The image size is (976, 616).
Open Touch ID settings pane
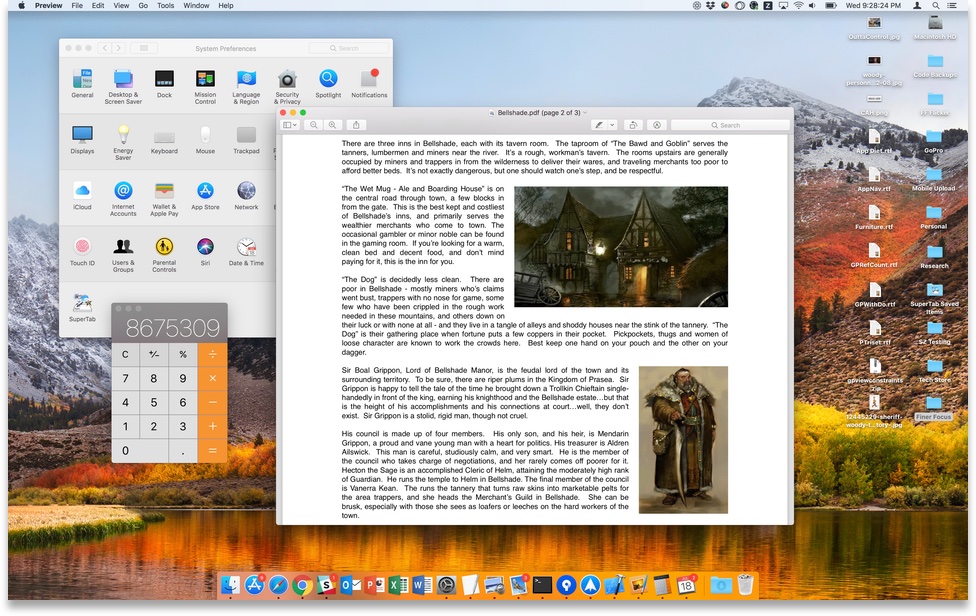click(x=82, y=248)
